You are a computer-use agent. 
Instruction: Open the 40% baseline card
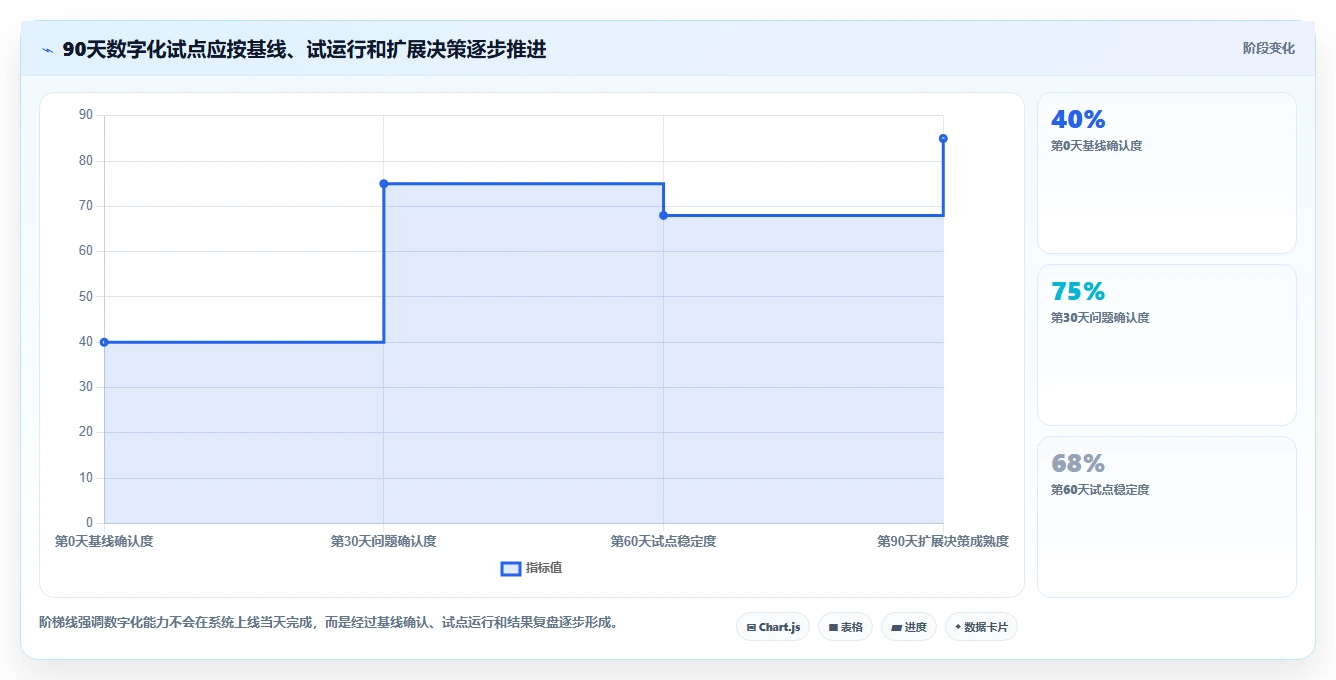[x=1166, y=173]
